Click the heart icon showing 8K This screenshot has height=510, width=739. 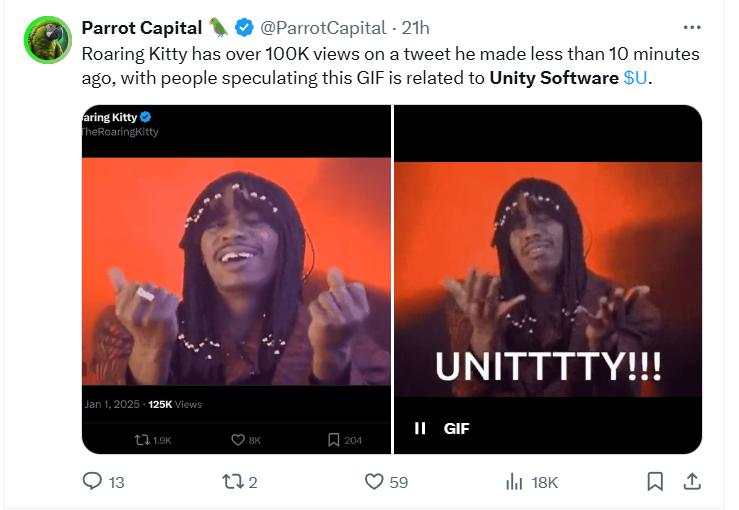(238, 440)
